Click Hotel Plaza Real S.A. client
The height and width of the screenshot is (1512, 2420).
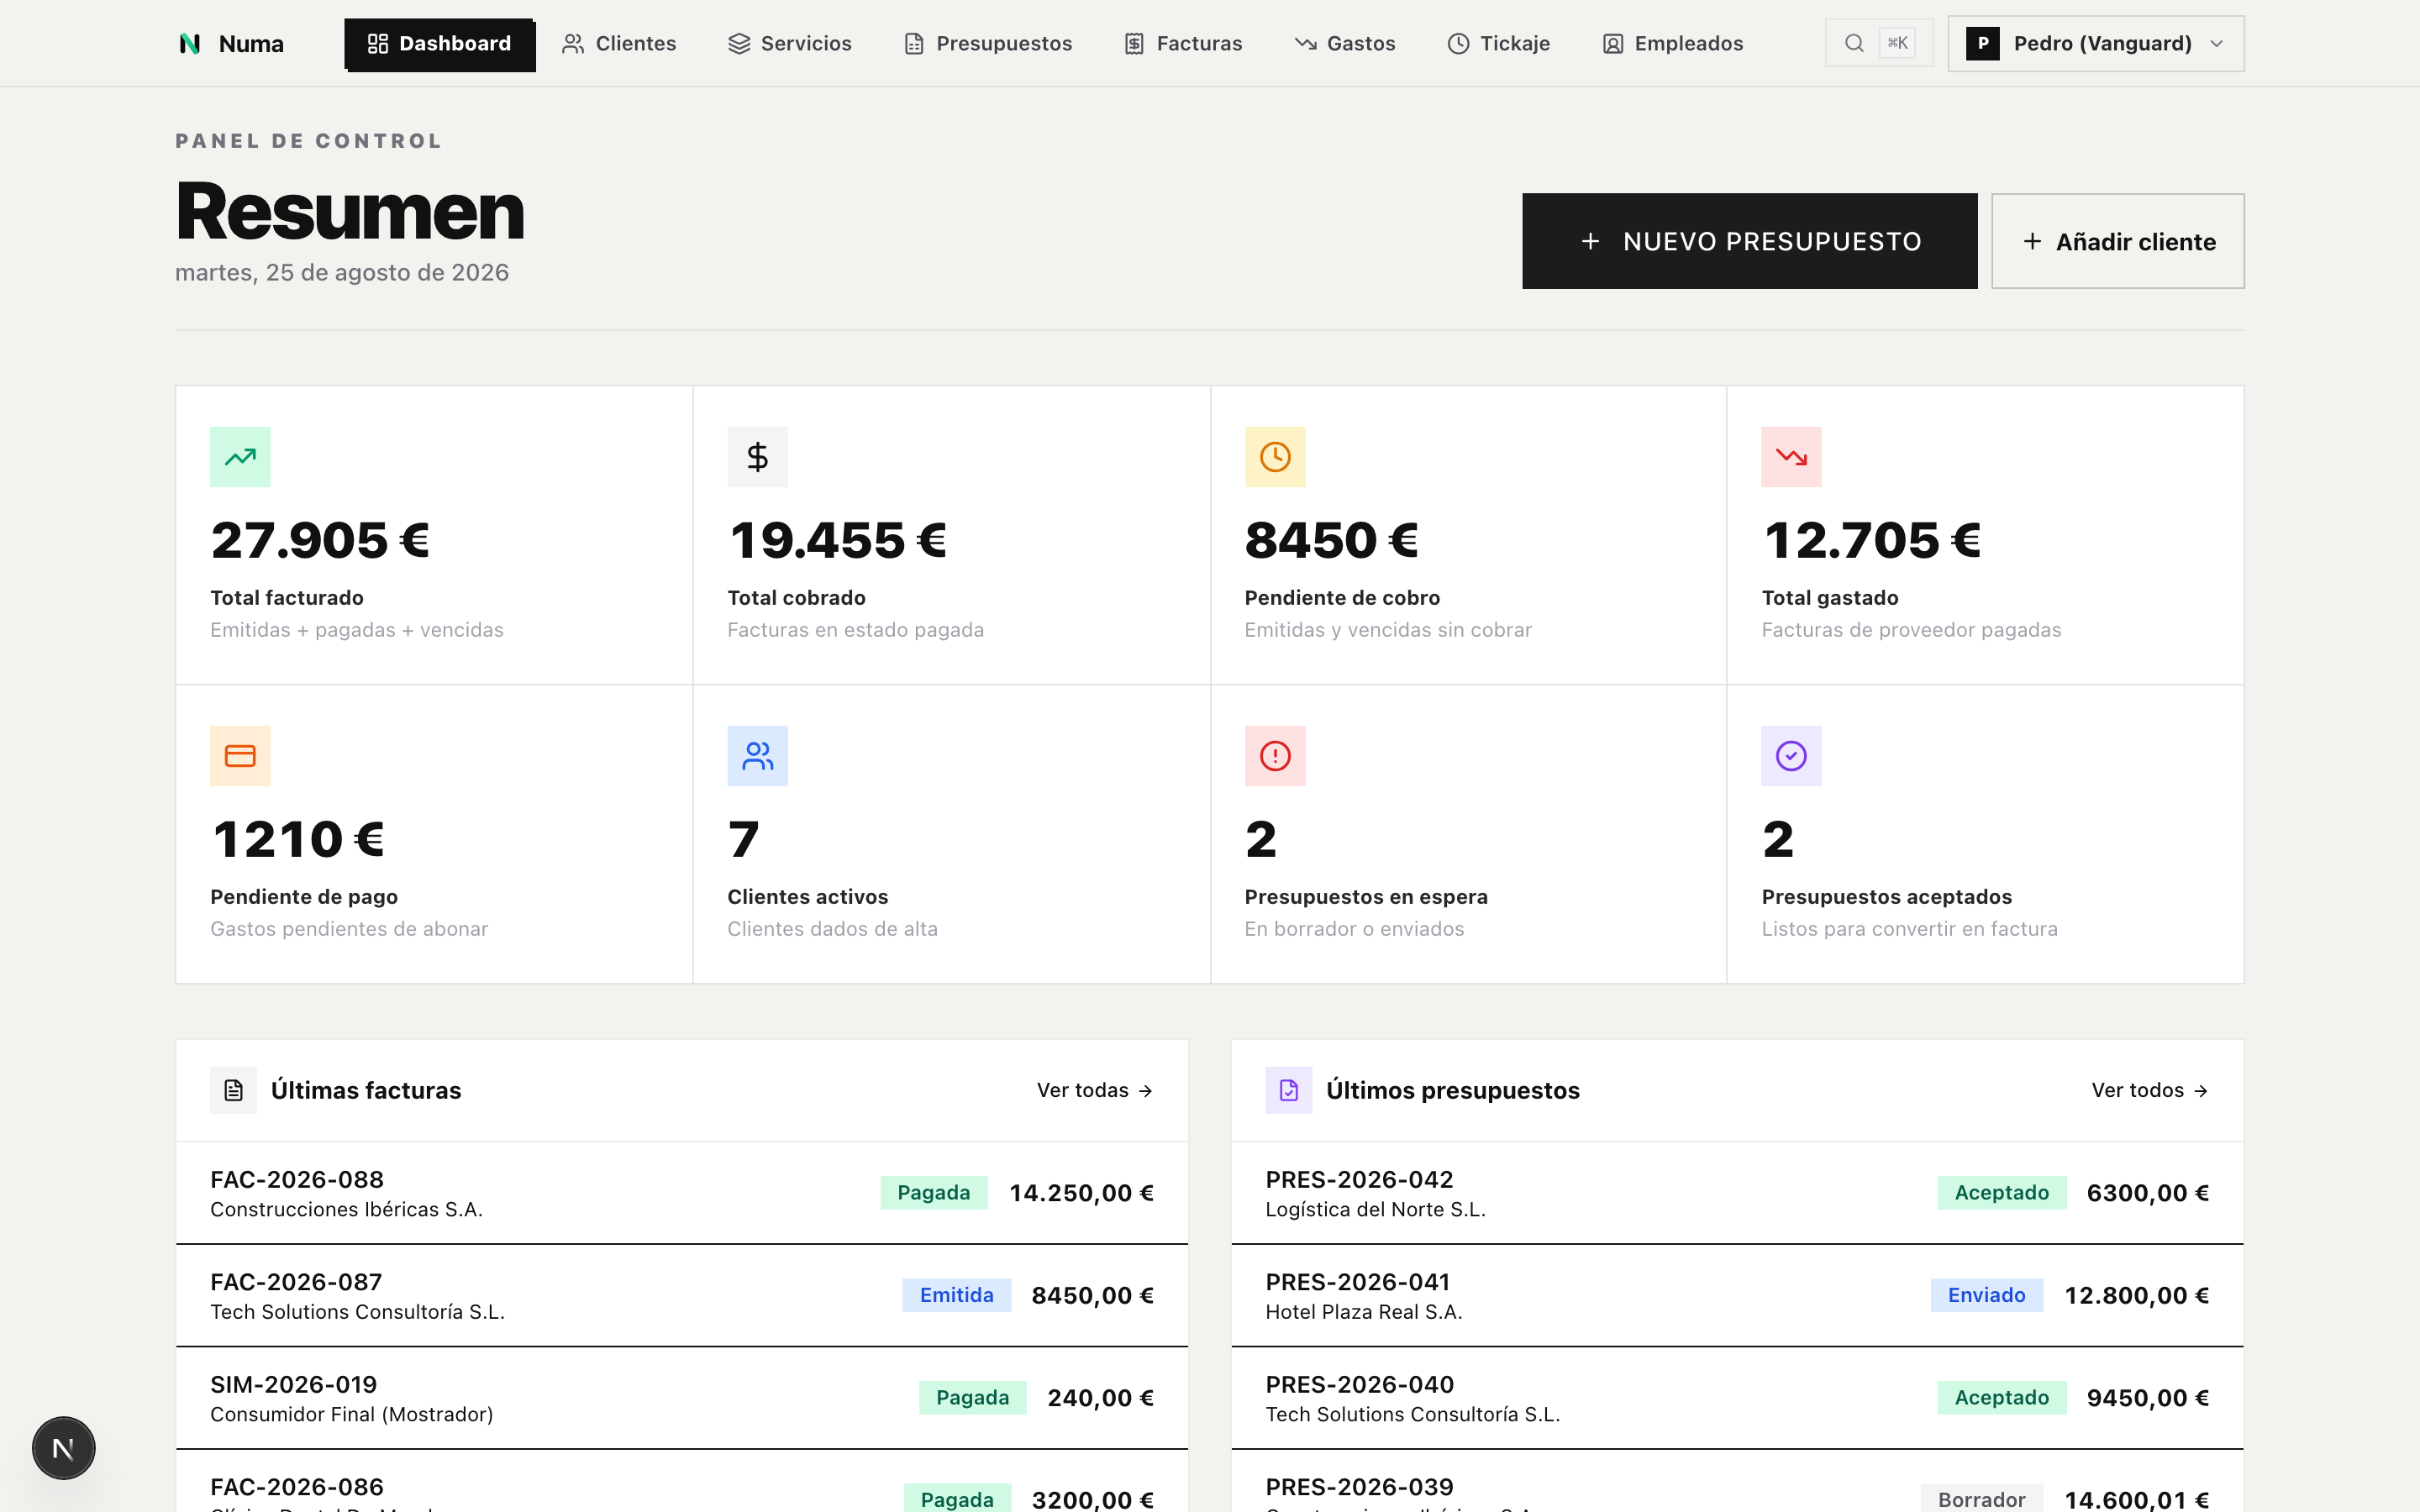[x=1364, y=1312]
